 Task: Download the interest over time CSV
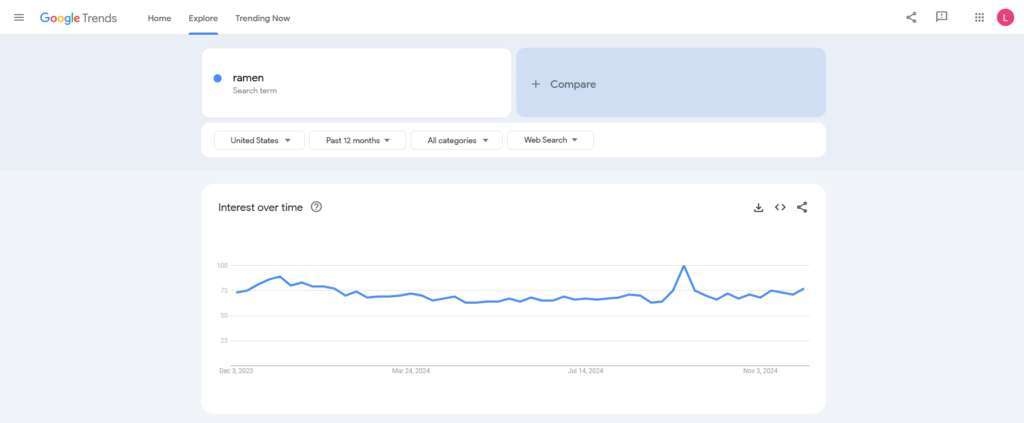point(758,207)
